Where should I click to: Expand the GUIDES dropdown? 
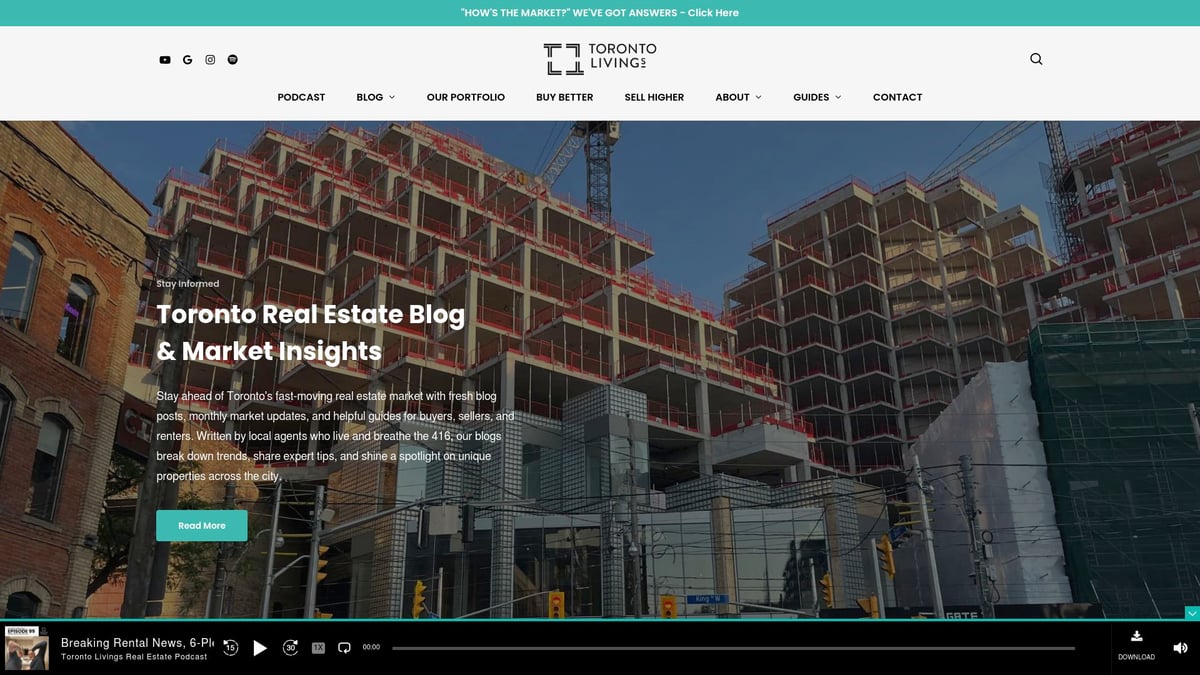tap(817, 97)
